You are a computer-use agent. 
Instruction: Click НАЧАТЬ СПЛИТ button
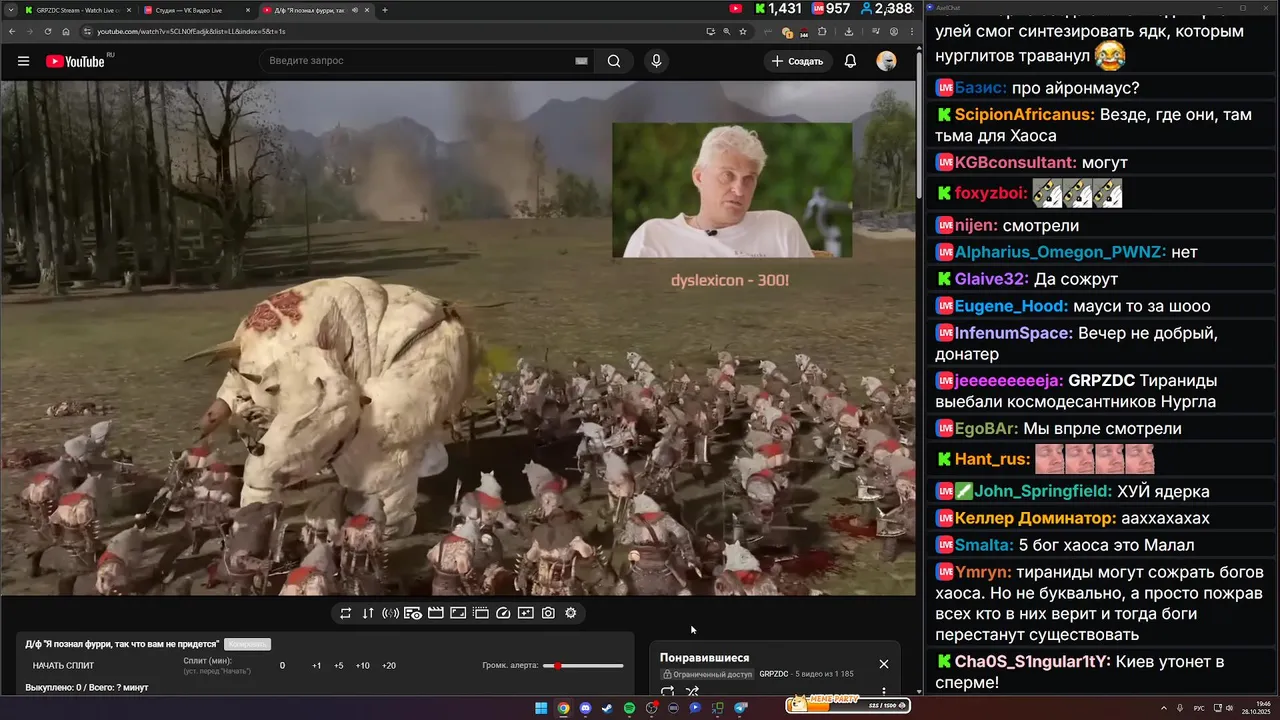coord(63,666)
